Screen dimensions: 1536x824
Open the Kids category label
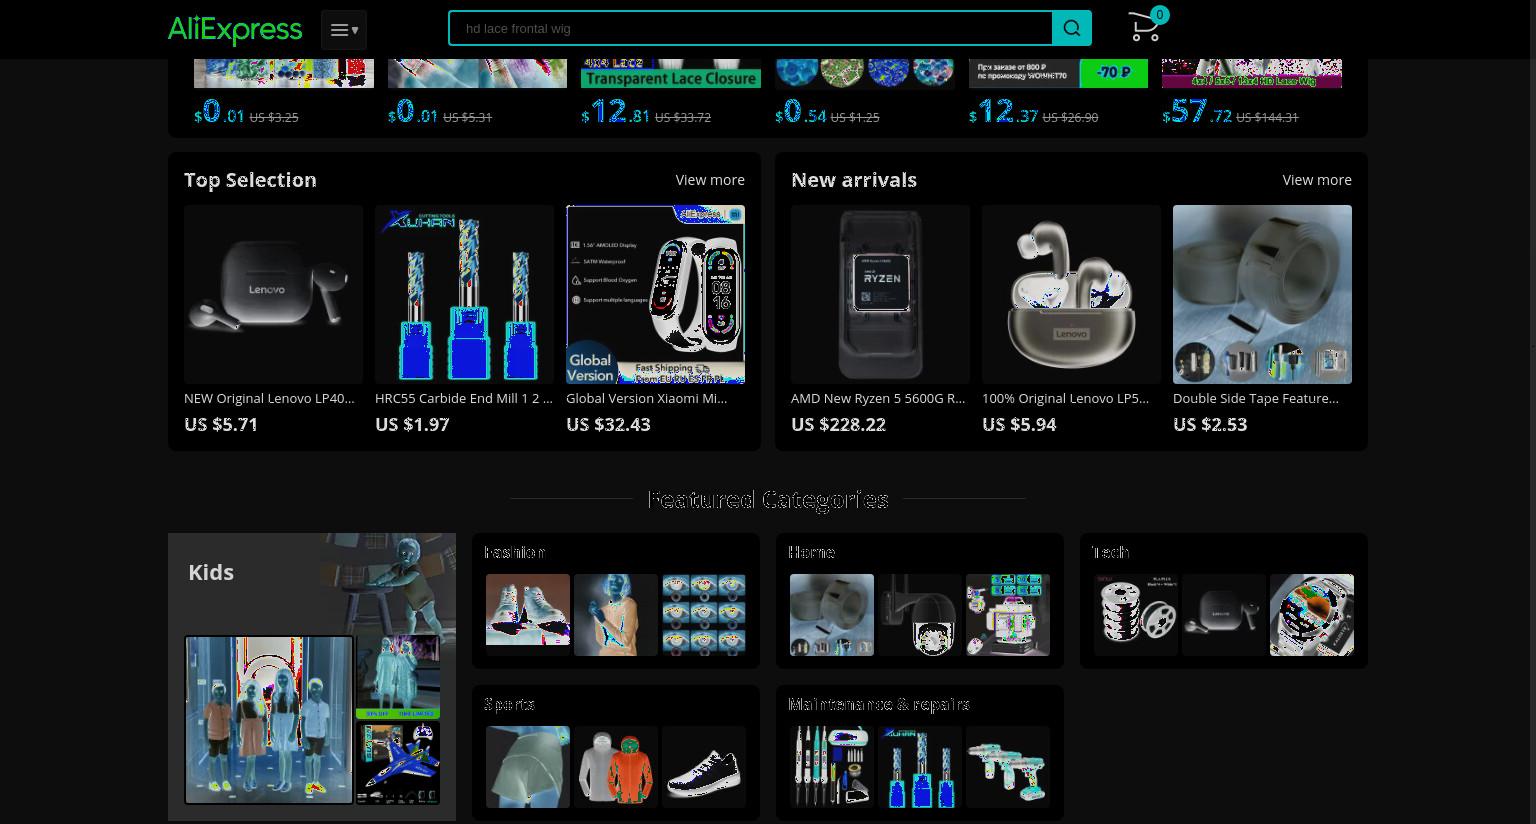211,572
